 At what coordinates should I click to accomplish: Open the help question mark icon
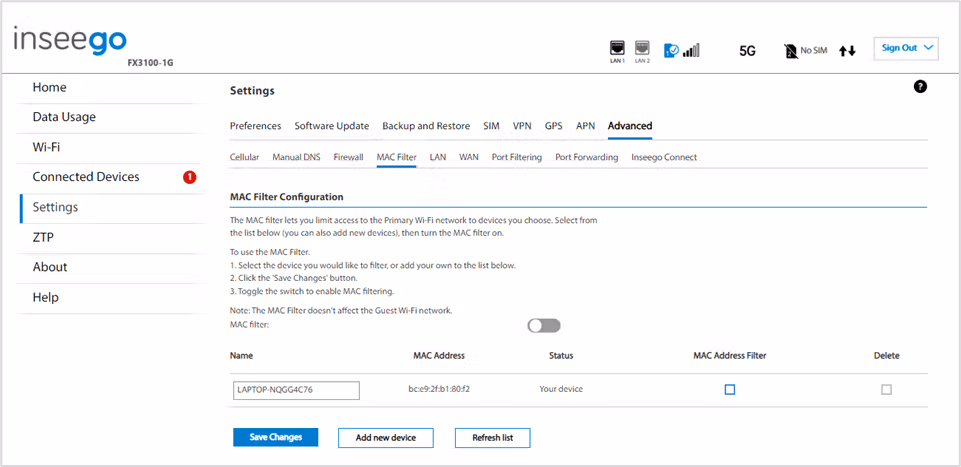point(920,86)
